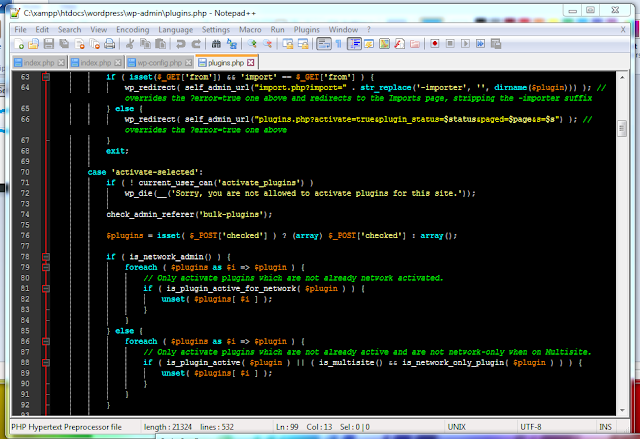Cut selection using scissors icon
This screenshot has height=439, width=640.
pos(130,44)
